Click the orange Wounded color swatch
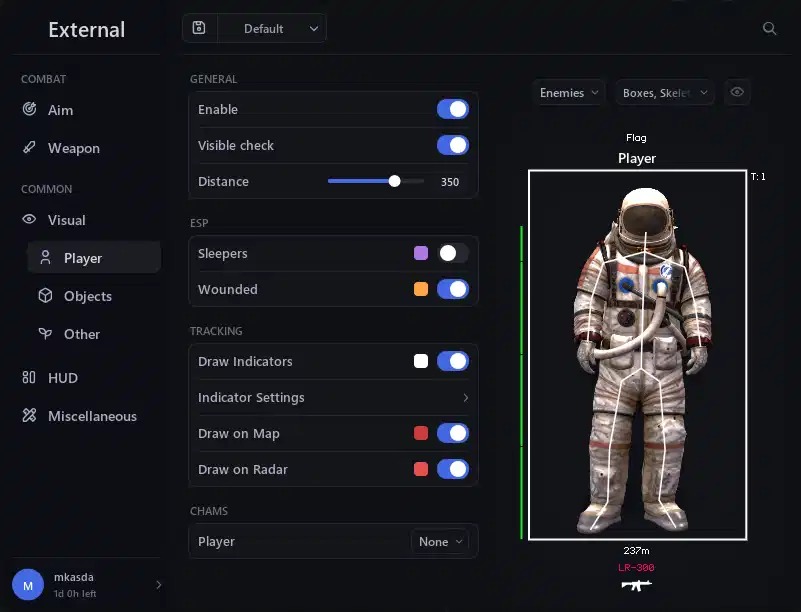The width and height of the screenshot is (801, 612). coord(421,290)
